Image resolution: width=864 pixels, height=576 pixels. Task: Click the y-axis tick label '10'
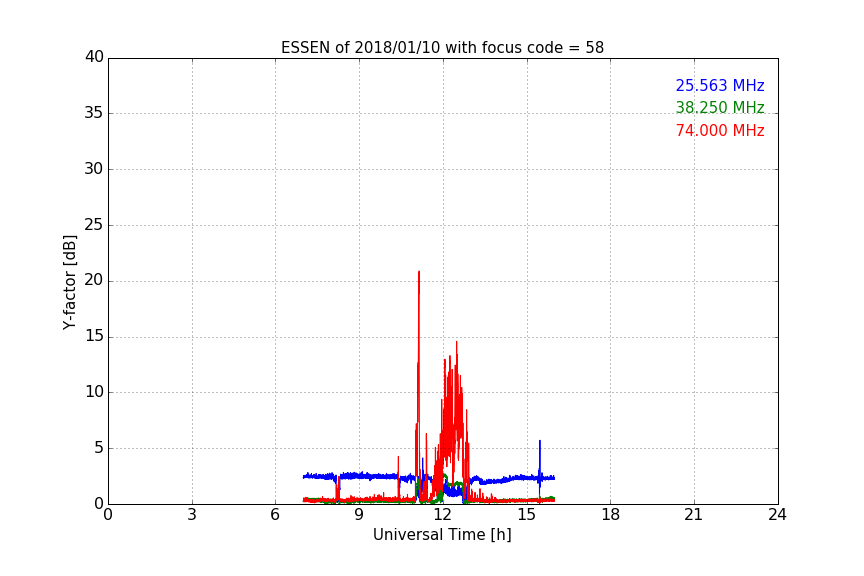pyautogui.click(x=94, y=392)
